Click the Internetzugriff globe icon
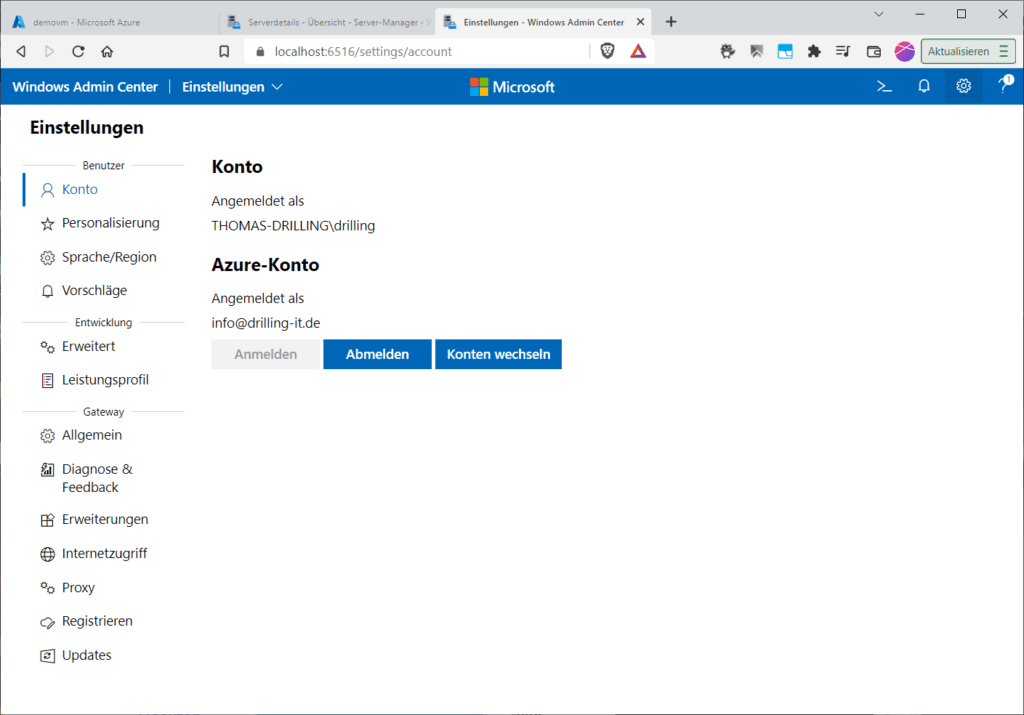The image size is (1024, 715). 47,554
